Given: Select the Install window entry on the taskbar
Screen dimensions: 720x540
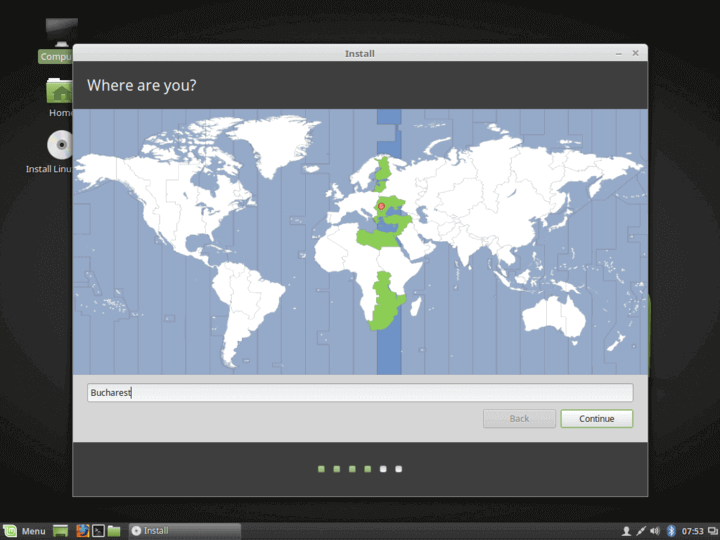Looking at the screenshot, I should [x=185, y=531].
